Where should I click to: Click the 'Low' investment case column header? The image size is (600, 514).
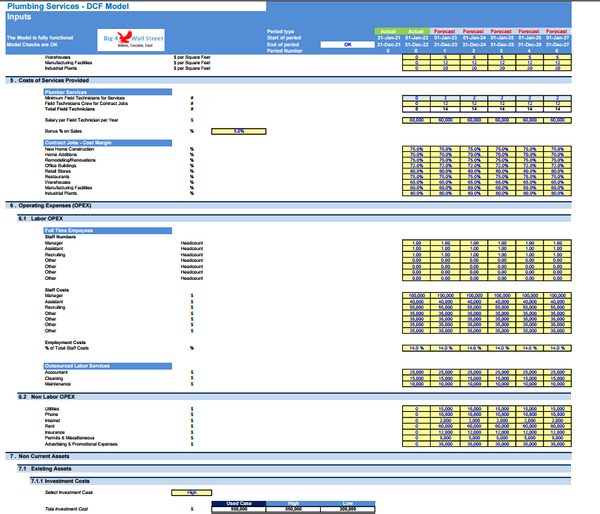[x=351, y=503]
